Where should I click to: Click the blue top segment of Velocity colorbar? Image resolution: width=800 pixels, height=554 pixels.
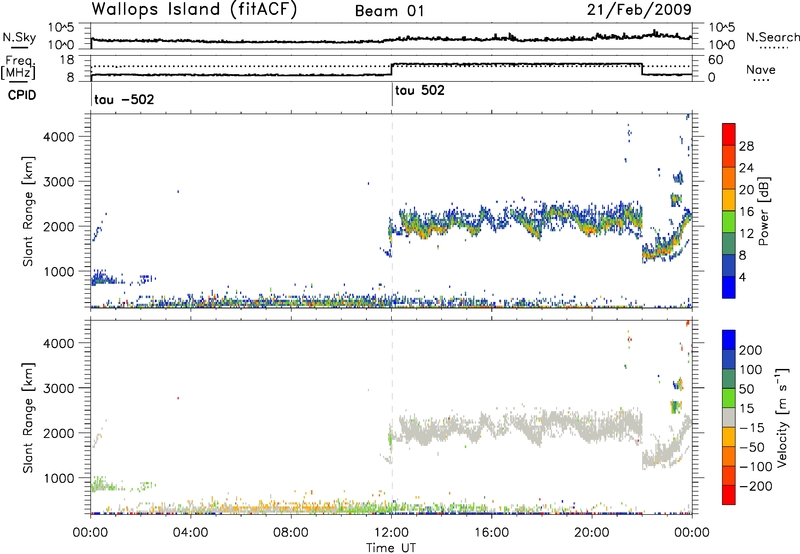coord(729,340)
